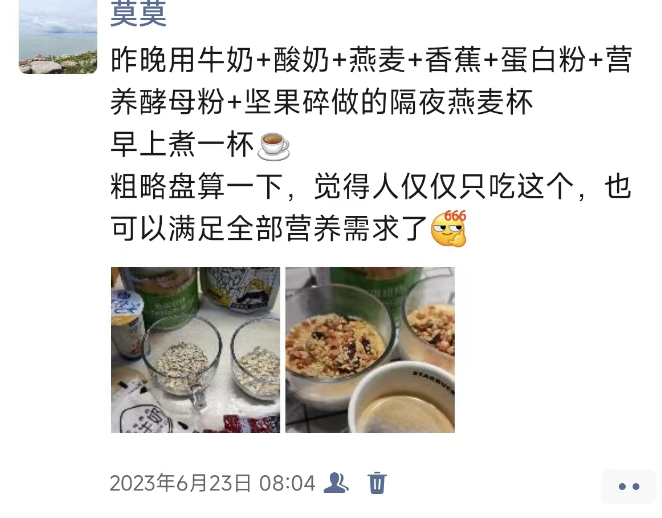Tap the yogurt cup in the left photo
This screenshot has height=518, width=662.
(x=126, y=323)
